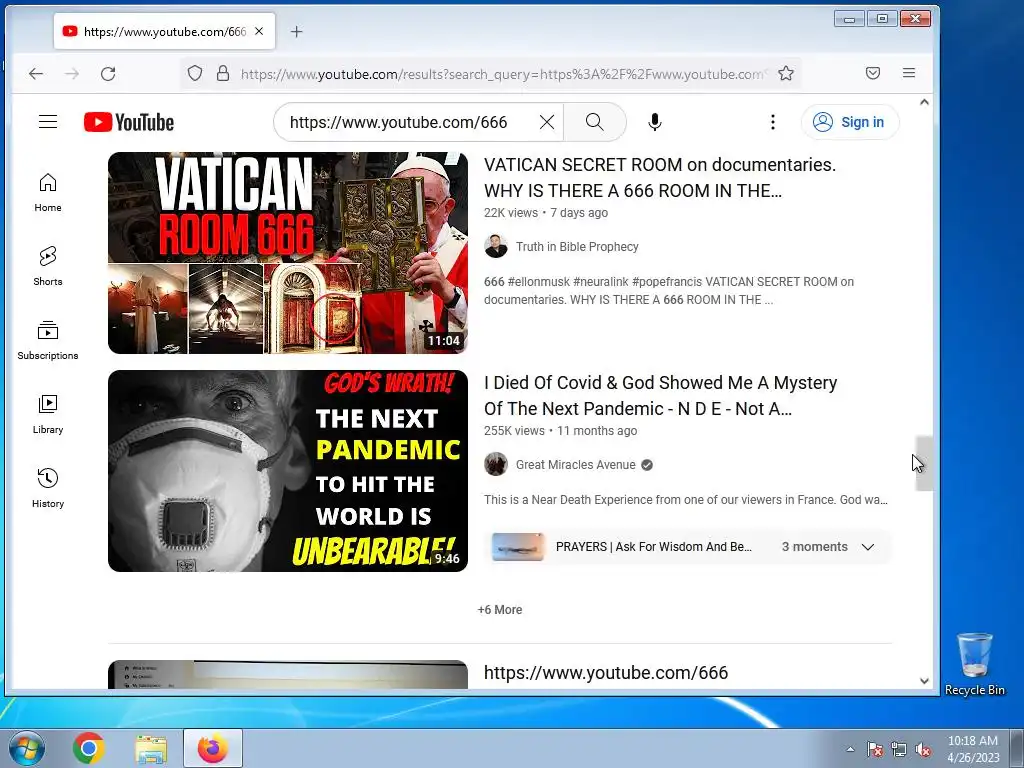Image resolution: width=1024 pixels, height=768 pixels.
Task: Open the Windows Start menu
Action: pos(27,748)
